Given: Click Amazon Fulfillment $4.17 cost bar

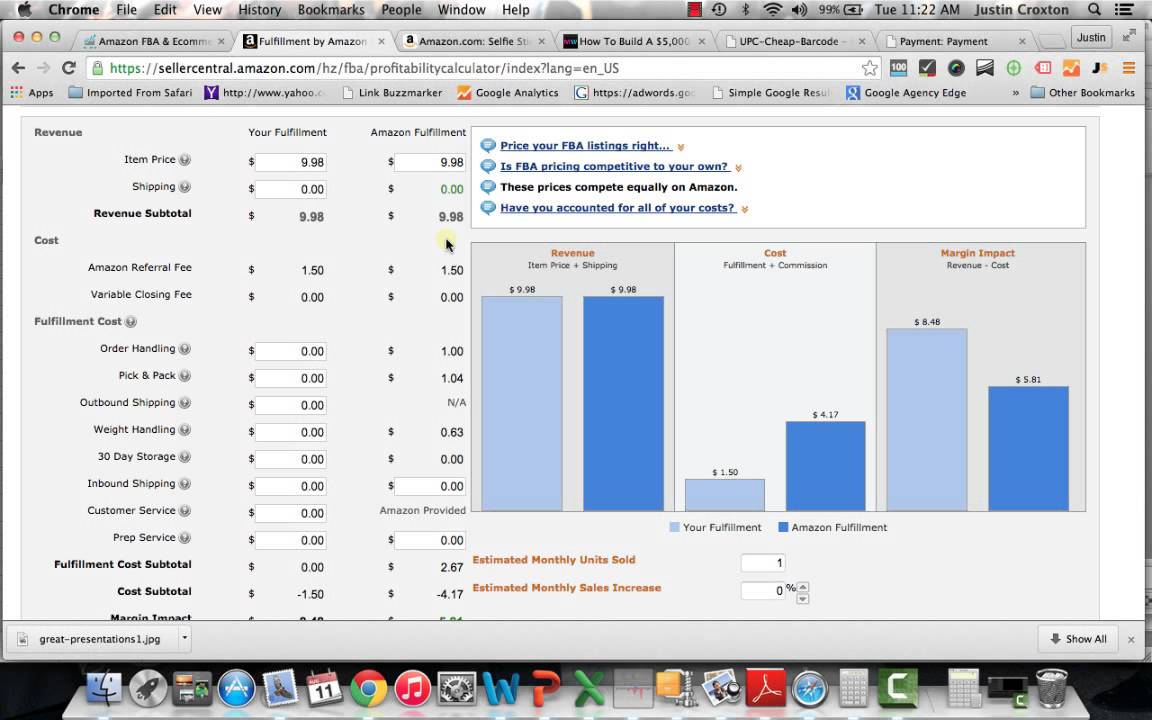Looking at the screenshot, I should click(x=826, y=466).
